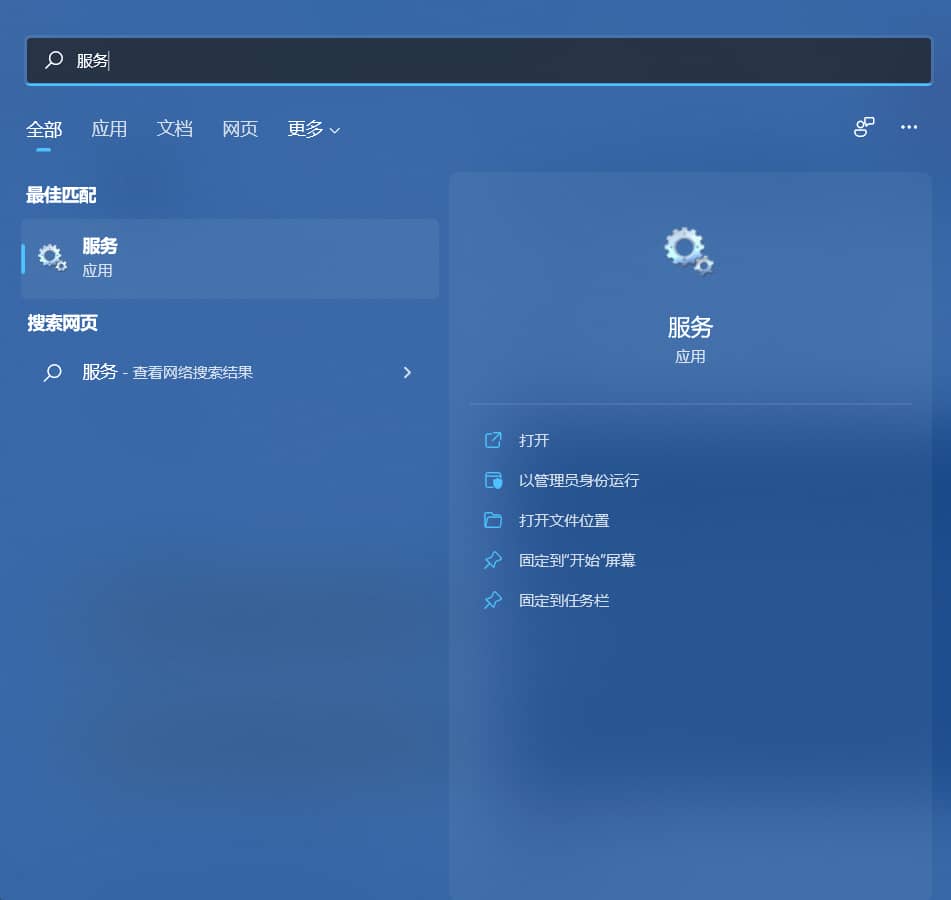
Task: Click the shield icon beside 以管理员身份运行
Action: pos(492,480)
